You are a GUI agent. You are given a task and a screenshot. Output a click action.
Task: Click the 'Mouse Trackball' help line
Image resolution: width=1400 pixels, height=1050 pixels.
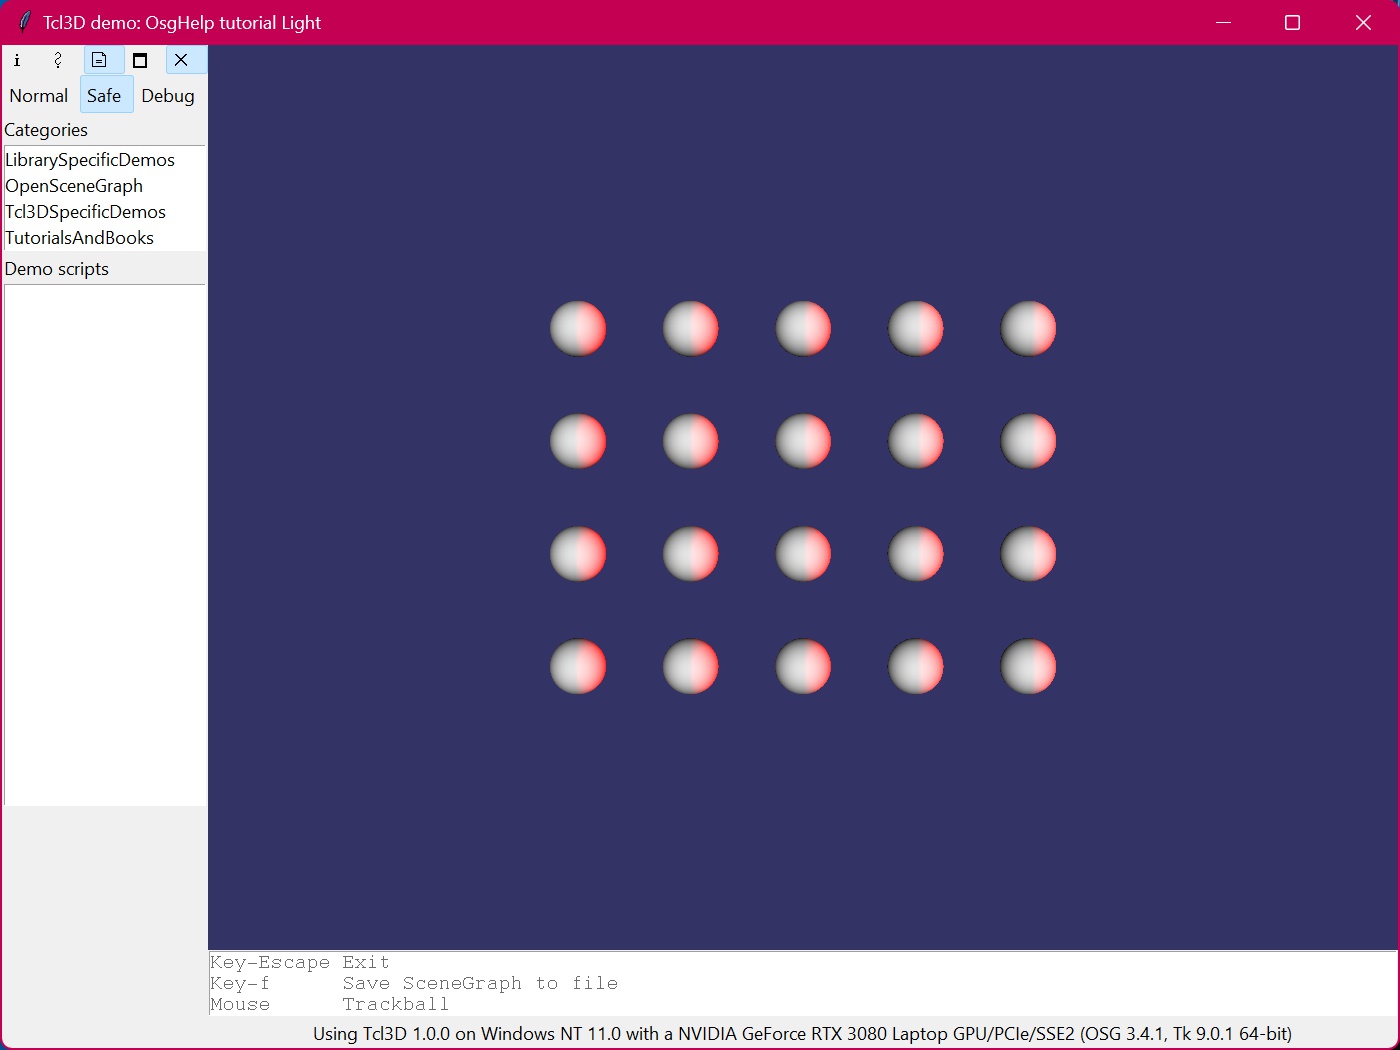(x=329, y=1004)
